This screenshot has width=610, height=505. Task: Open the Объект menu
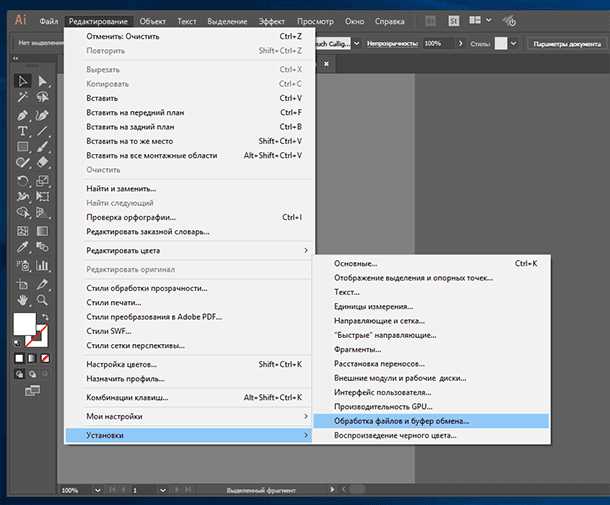coord(152,21)
